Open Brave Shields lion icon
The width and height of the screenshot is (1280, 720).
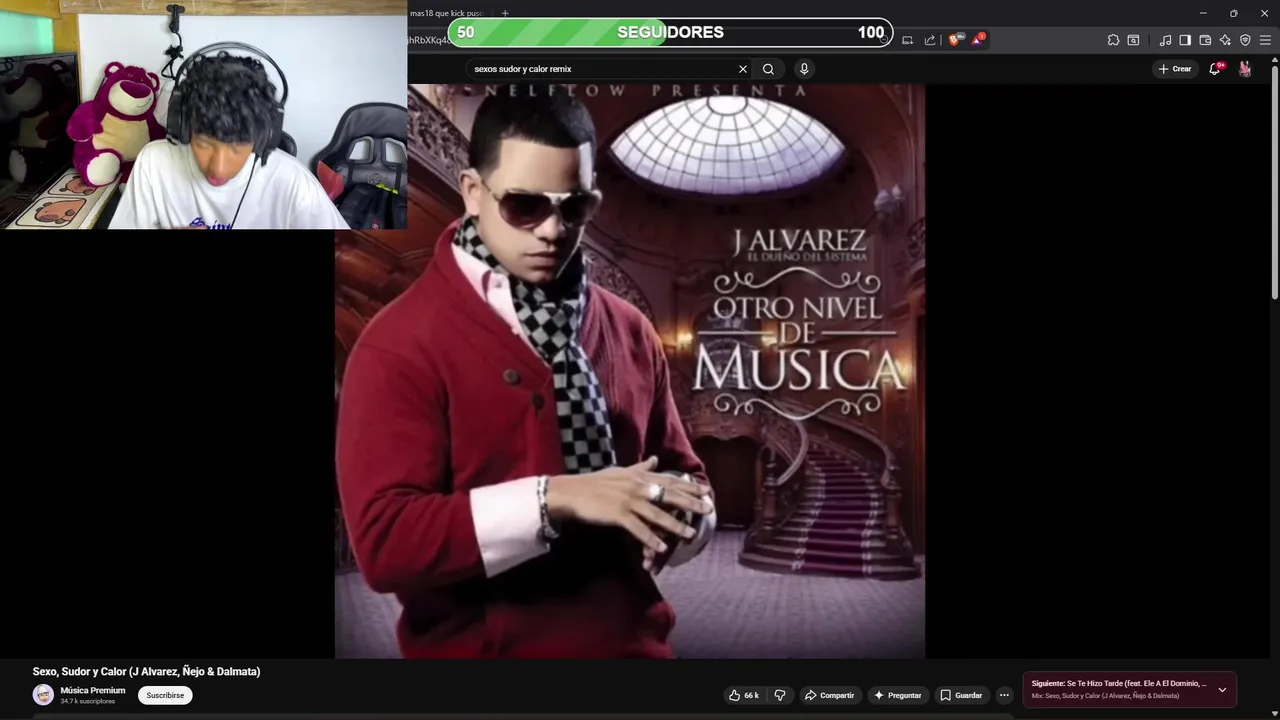954,40
